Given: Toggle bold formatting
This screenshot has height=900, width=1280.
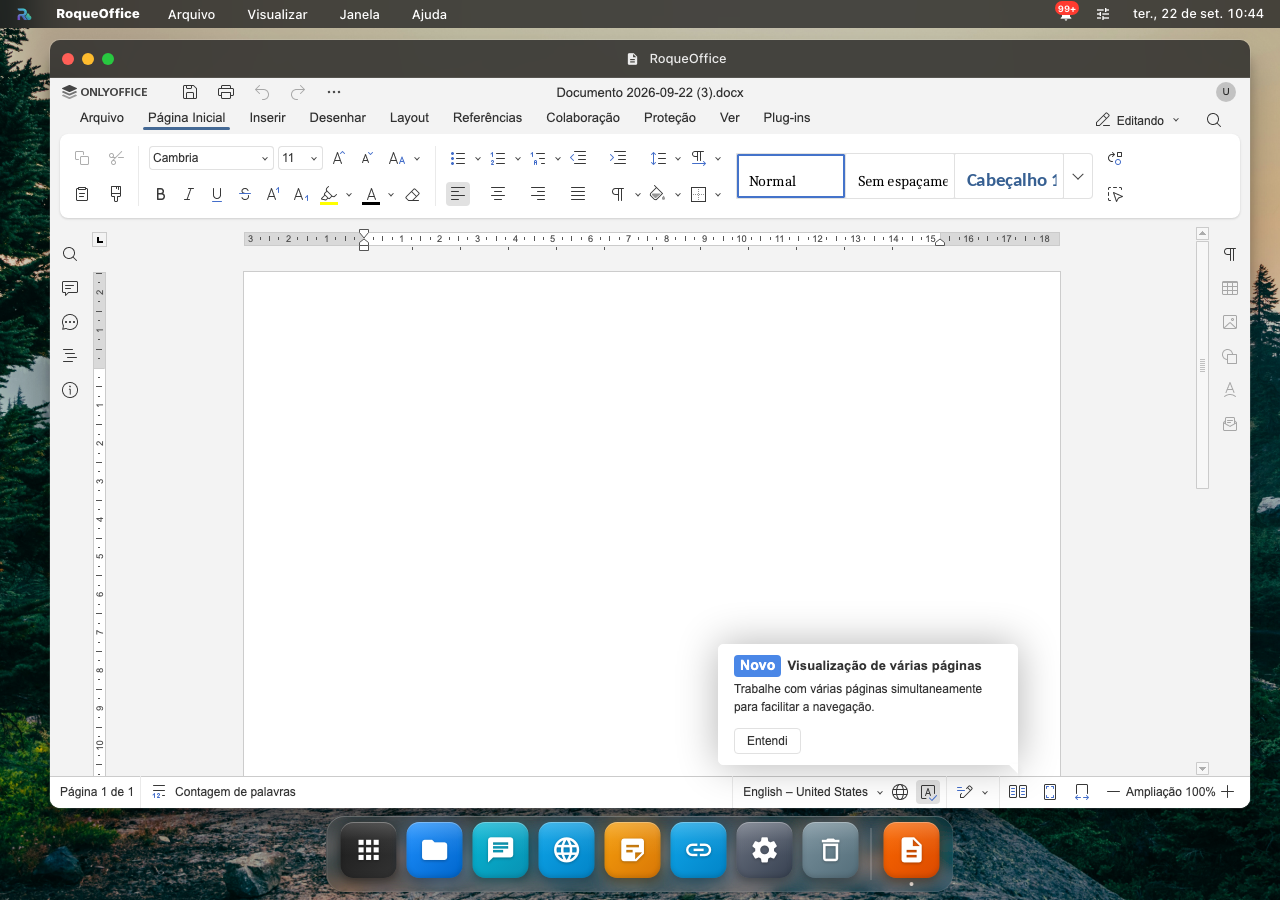Looking at the screenshot, I should point(160,195).
